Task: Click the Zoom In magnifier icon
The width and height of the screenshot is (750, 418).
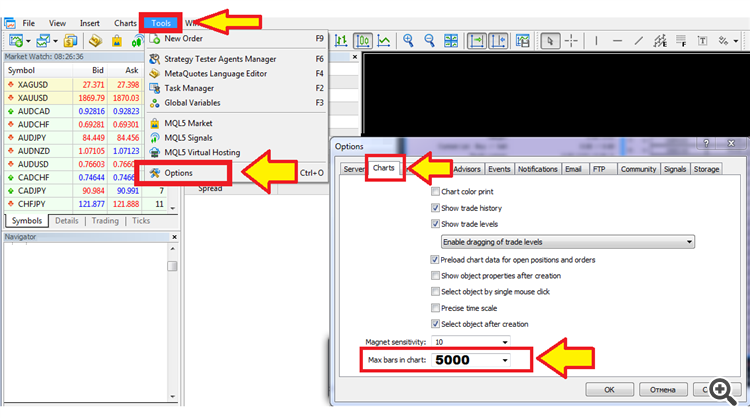Action: 408,41
